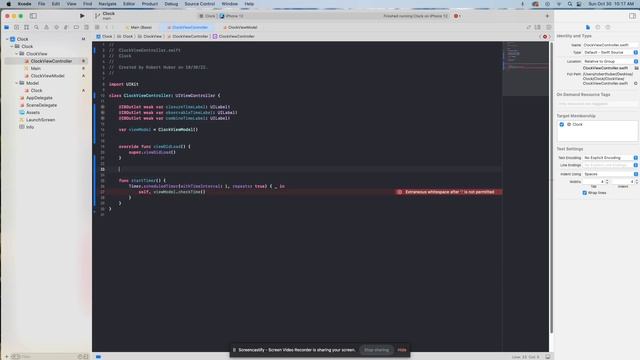The height and width of the screenshot is (360, 640).
Task: Open the Symbol navigator tab
Action: point(27,27)
